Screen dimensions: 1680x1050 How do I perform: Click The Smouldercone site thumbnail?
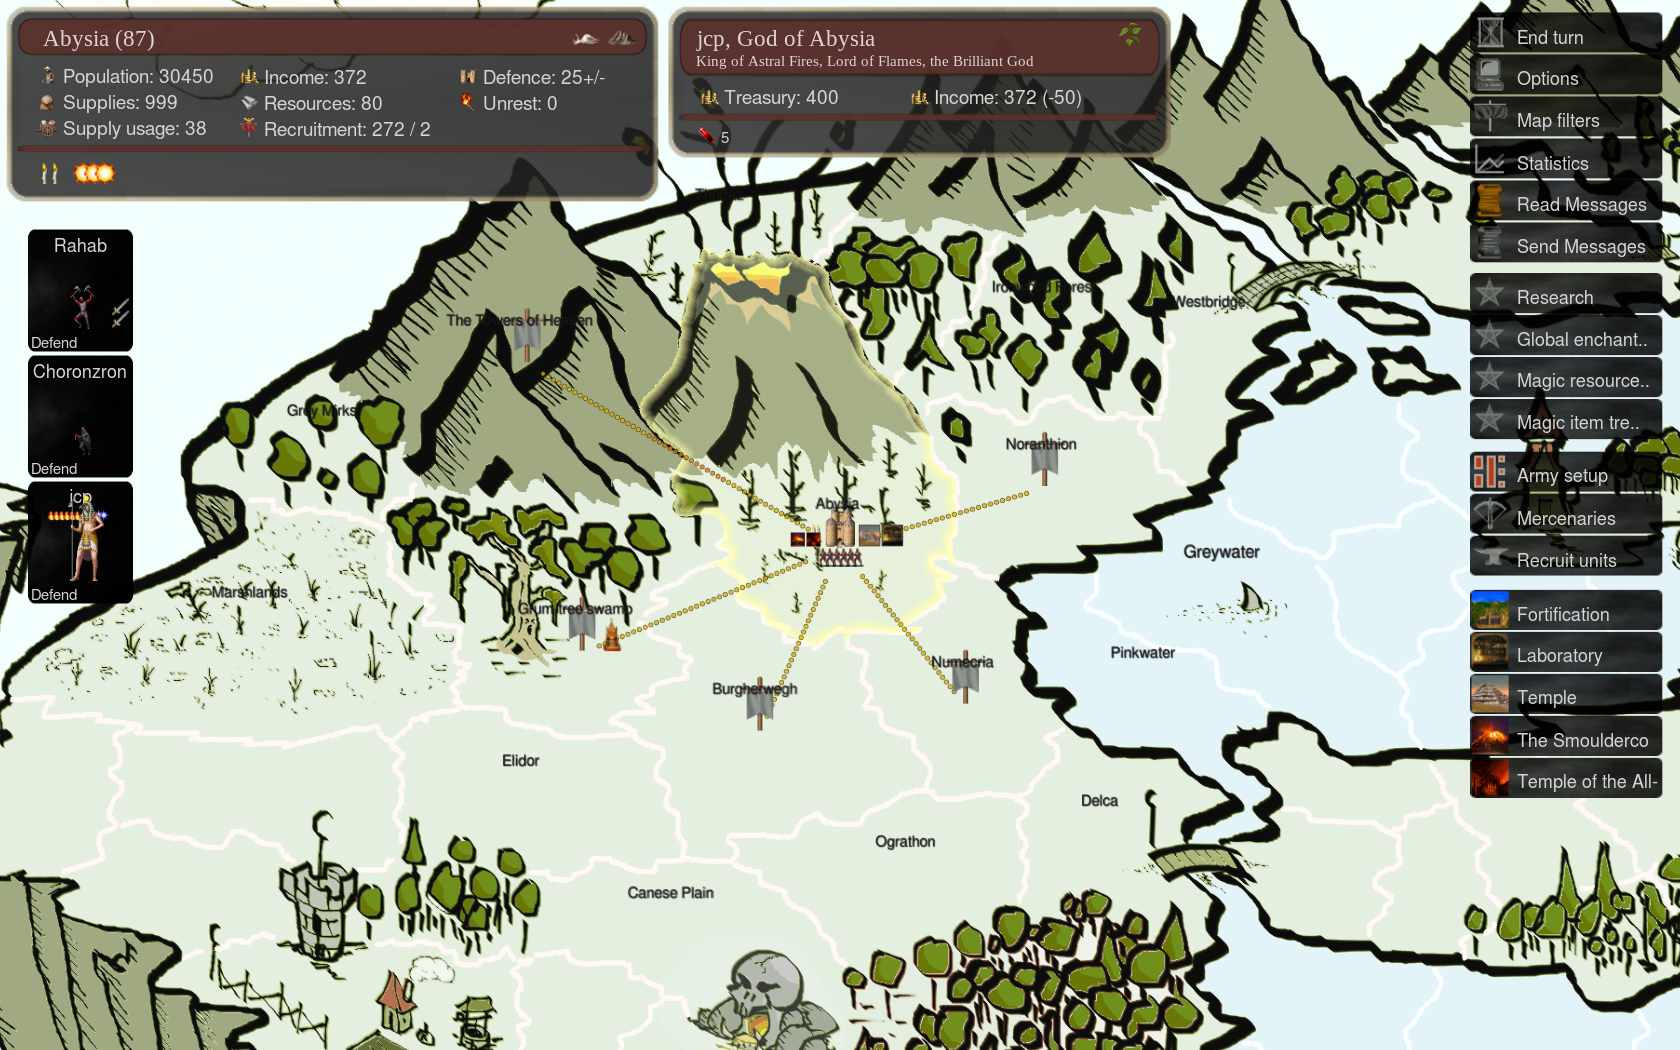pos(1490,737)
